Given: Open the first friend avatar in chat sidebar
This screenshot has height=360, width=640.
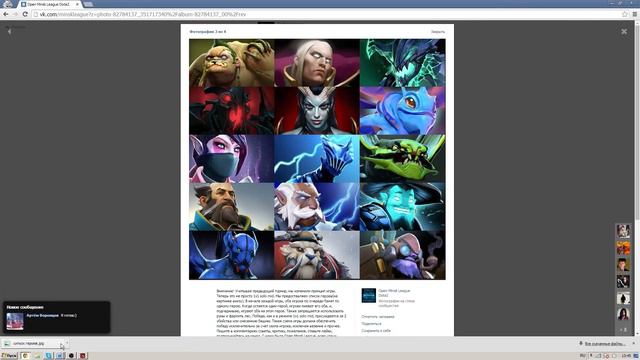Looking at the screenshot, I should click(x=623, y=231).
